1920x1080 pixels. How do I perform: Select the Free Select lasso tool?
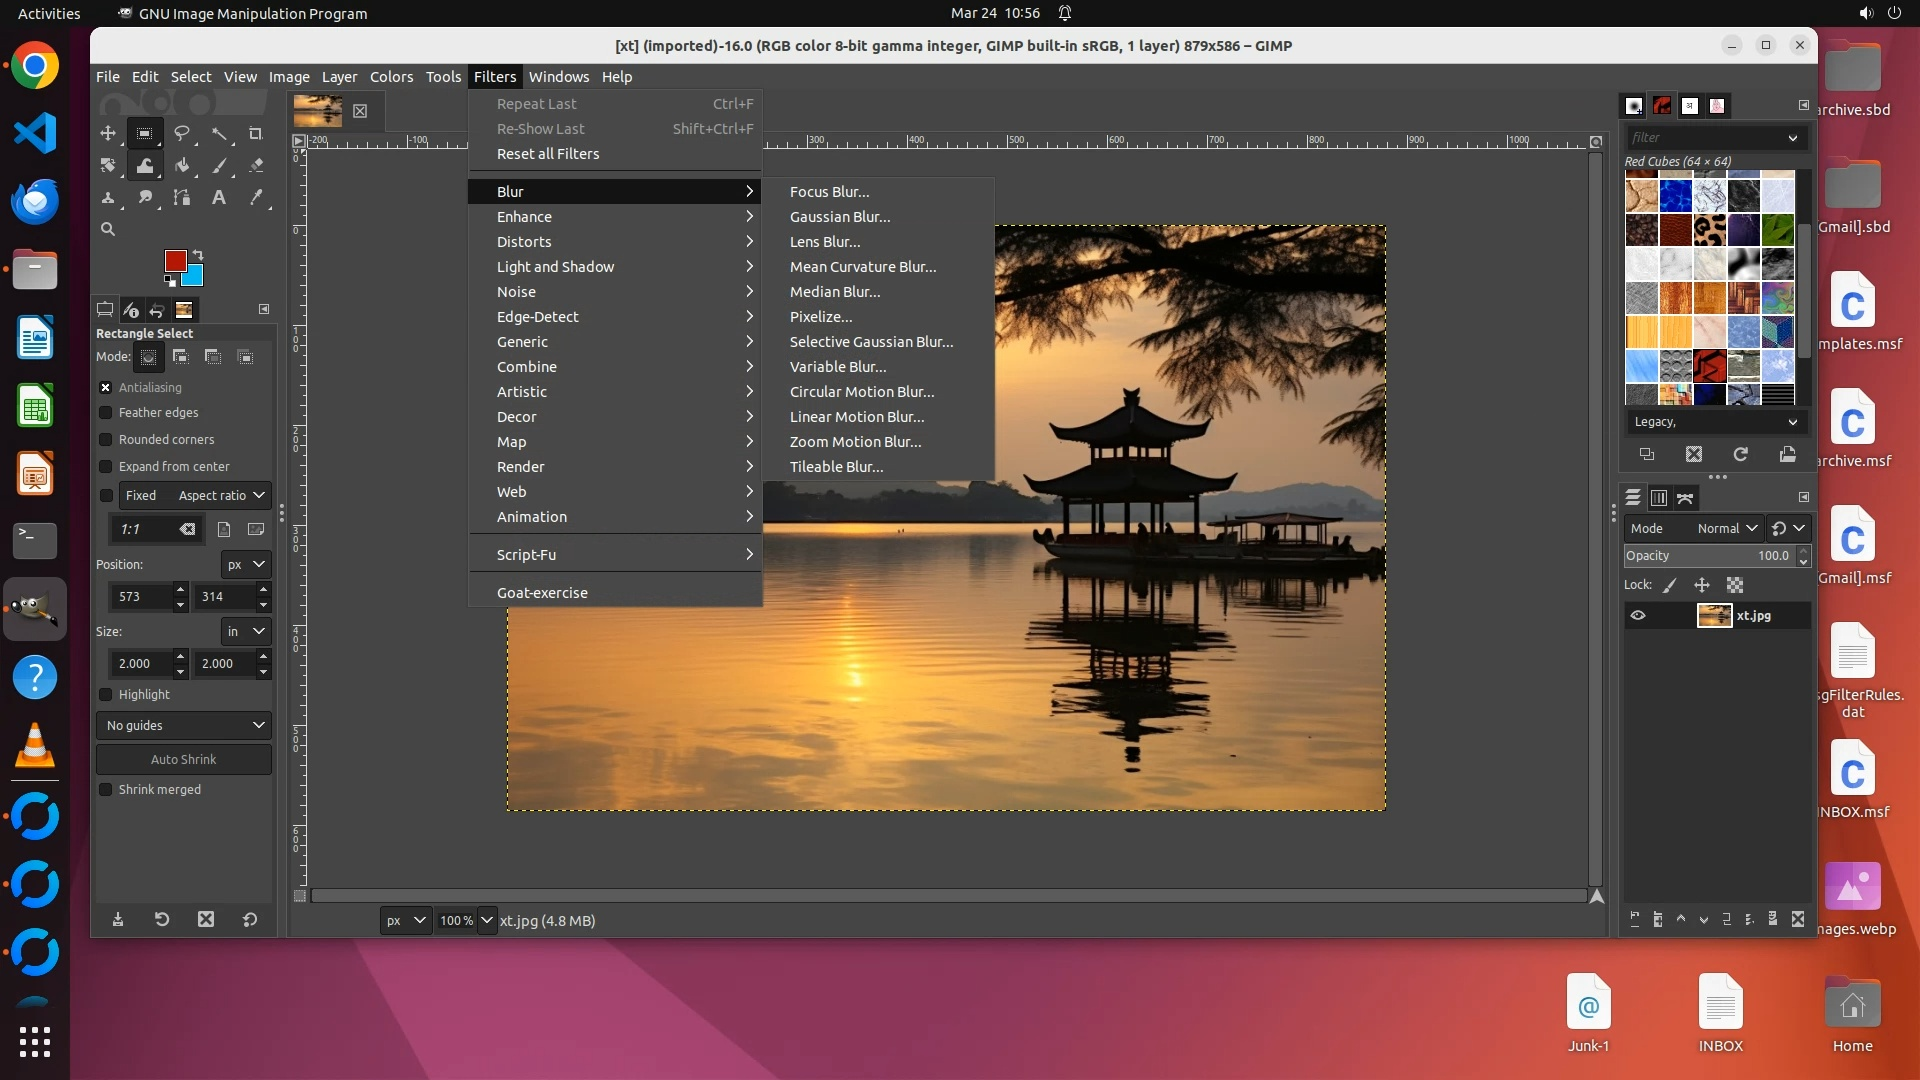(x=181, y=133)
